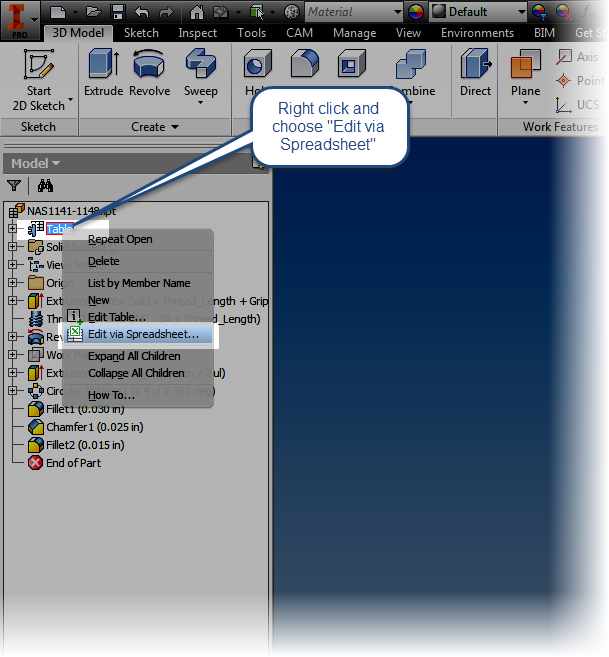This screenshot has width=609, height=657.
Task: Switch to the Sketch tab
Action: [x=141, y=33]
